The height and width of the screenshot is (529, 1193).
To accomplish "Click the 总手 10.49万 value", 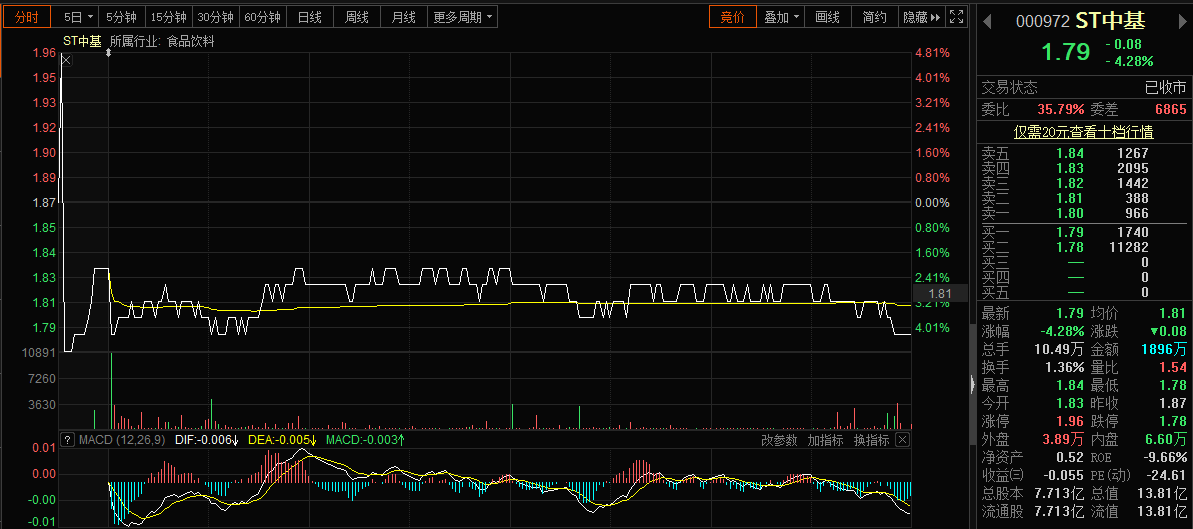I will (1061, 349).
